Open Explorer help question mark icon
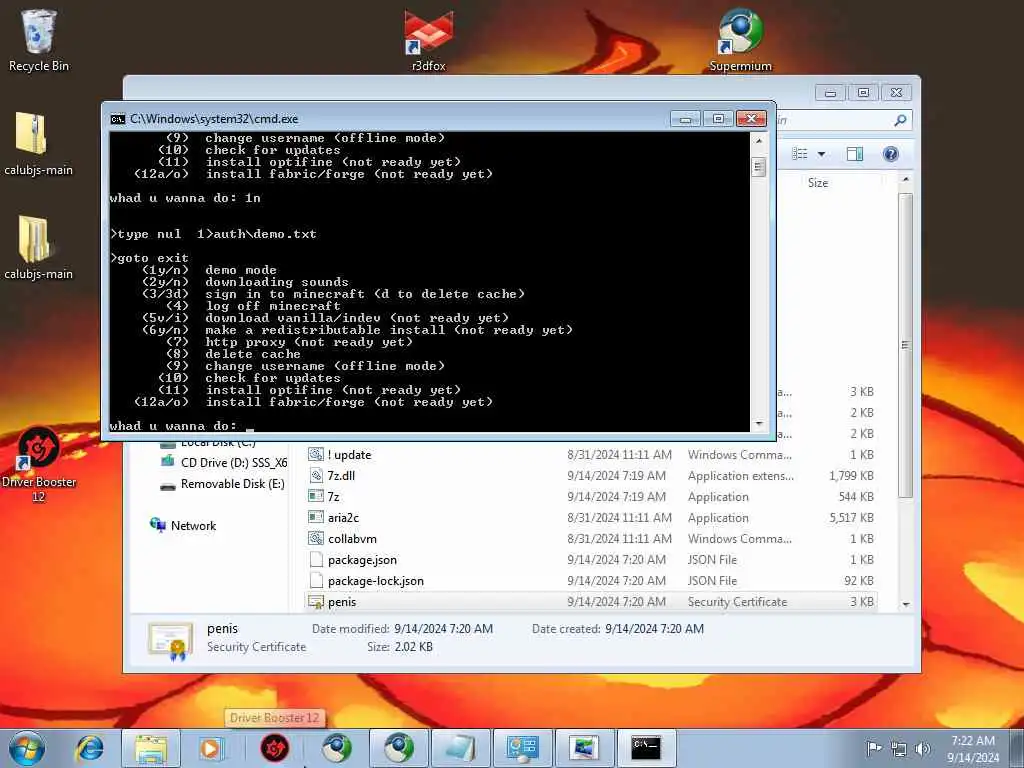The image size is (1024, 768). pyautogui.click(x=891, y=154)
